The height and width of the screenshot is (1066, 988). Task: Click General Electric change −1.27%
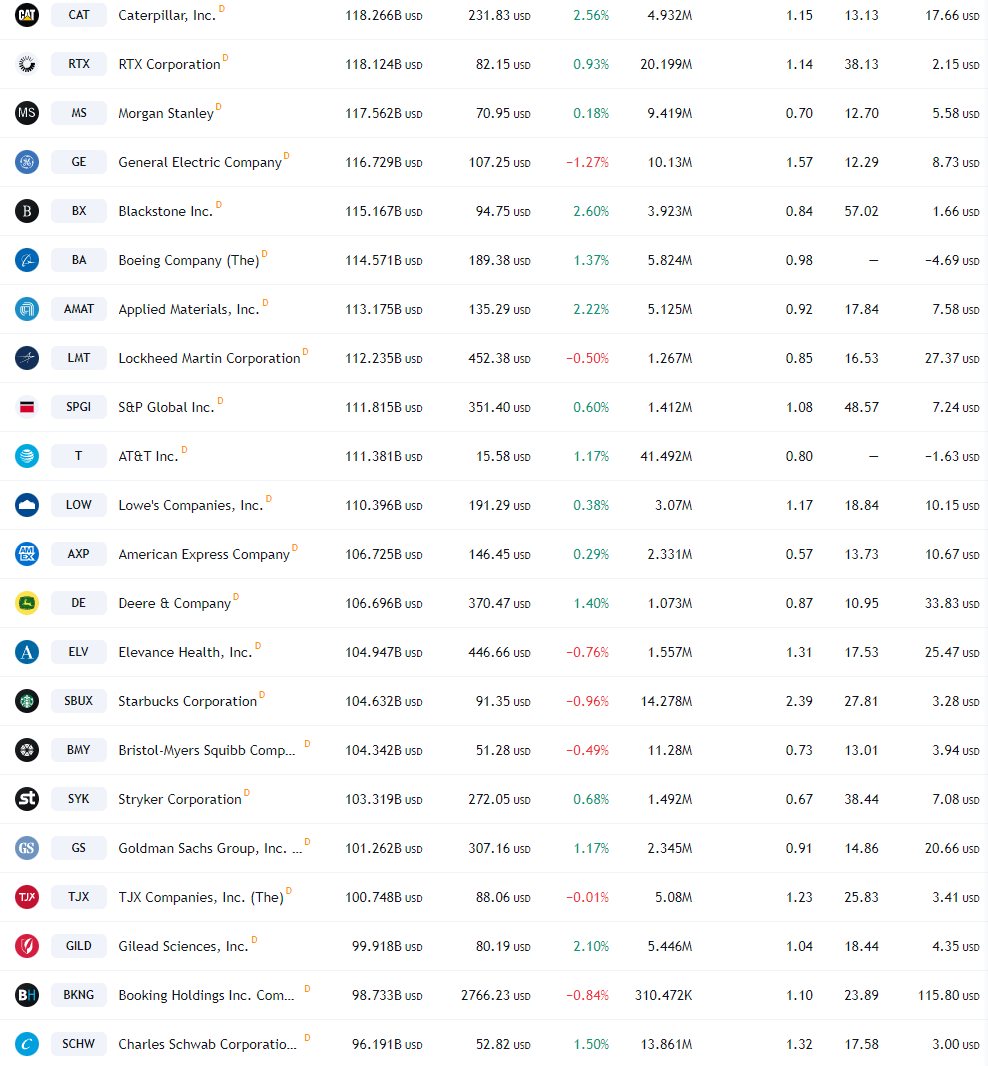click(587, 162)
